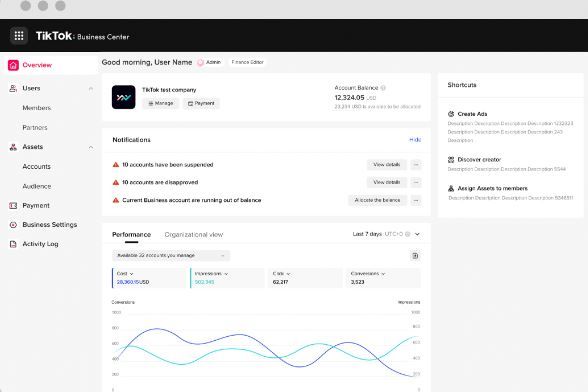
Task: Click the Users sidebar icon
Action: pos(13,89)
